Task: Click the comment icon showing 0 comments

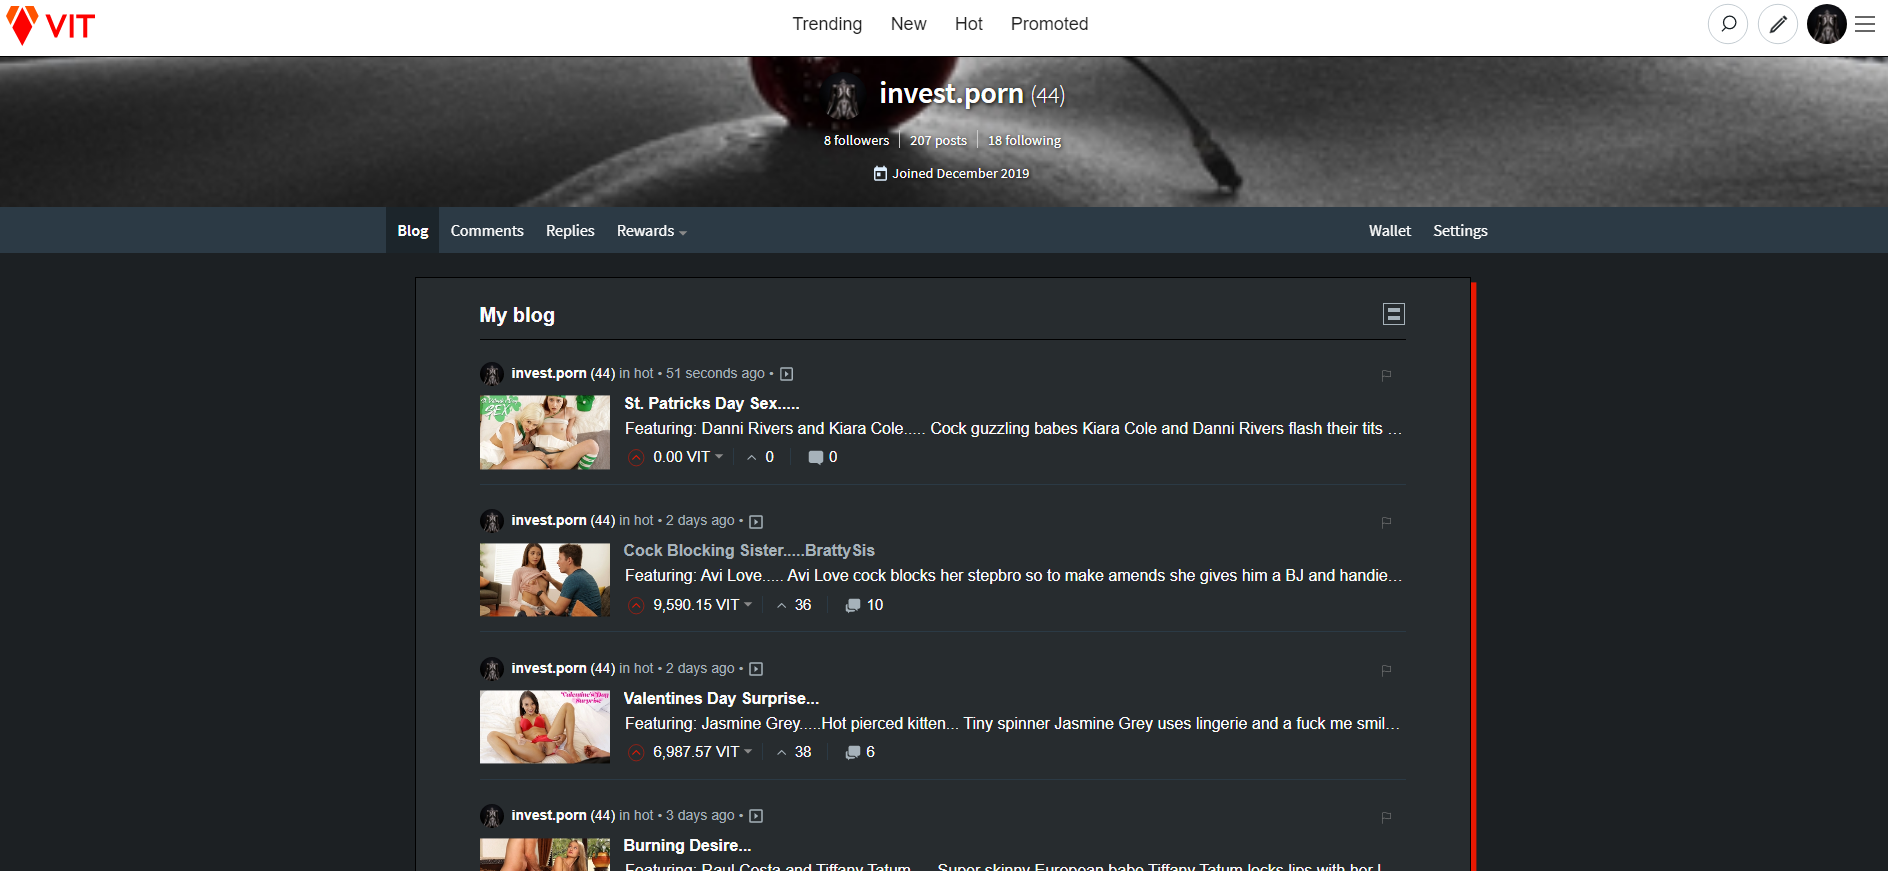Action: pos(816,457)
